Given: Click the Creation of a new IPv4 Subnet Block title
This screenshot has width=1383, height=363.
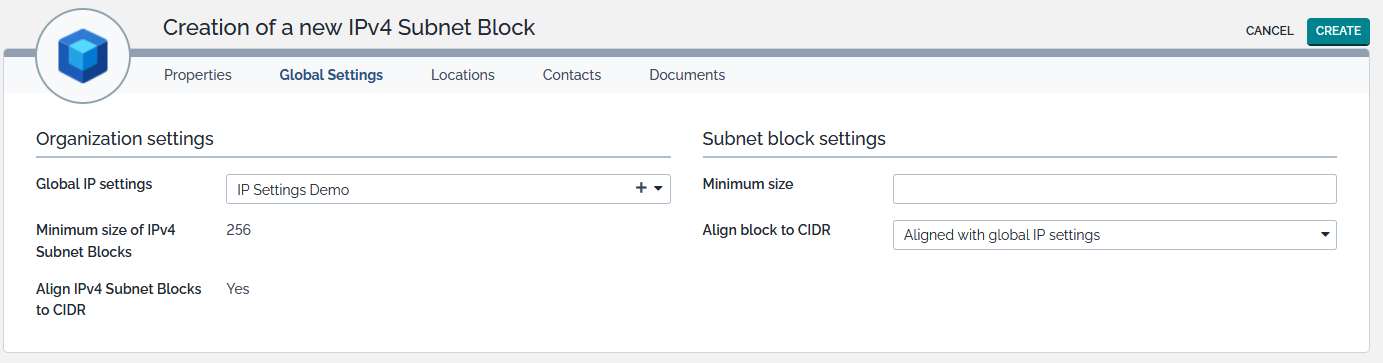Looking at the screenshot, I should pos(349,28).
